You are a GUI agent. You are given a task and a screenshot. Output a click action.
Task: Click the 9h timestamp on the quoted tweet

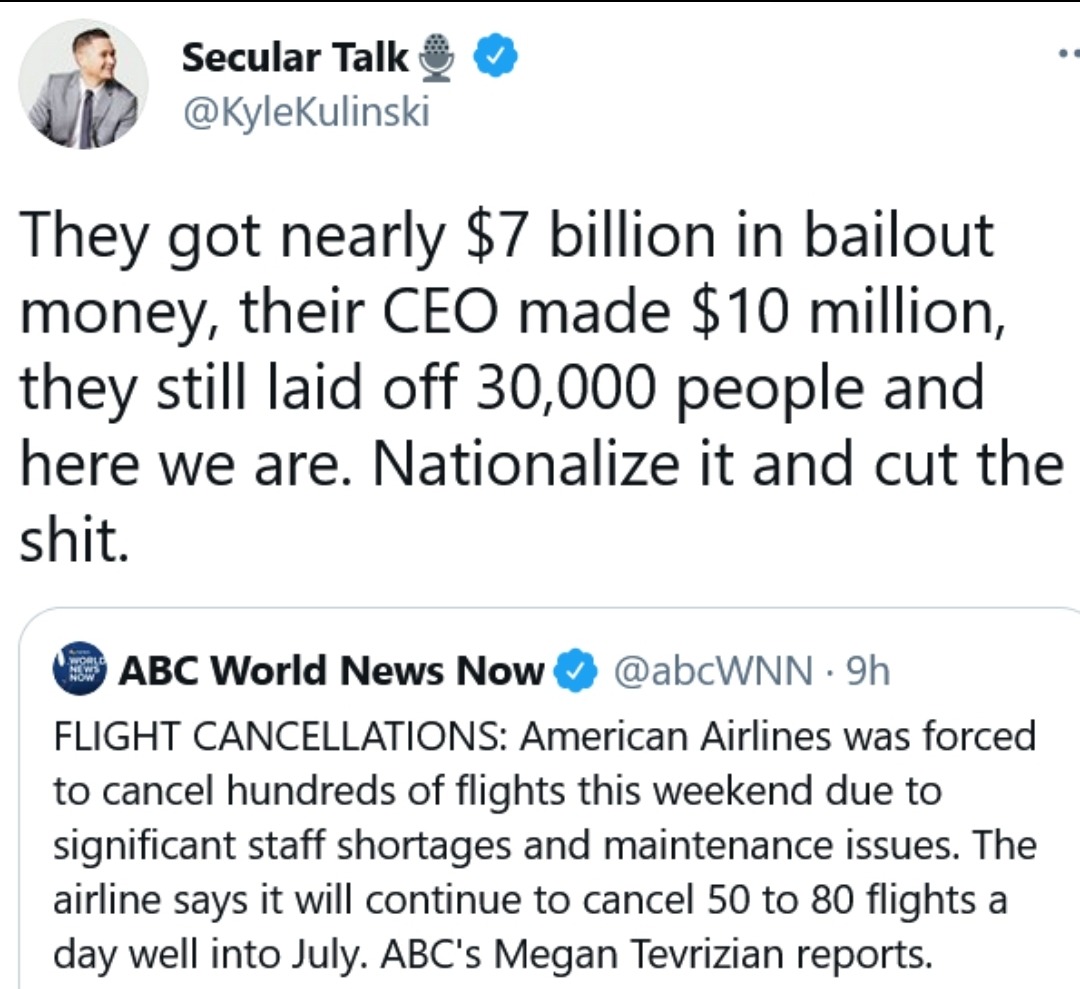coord(867,671)
